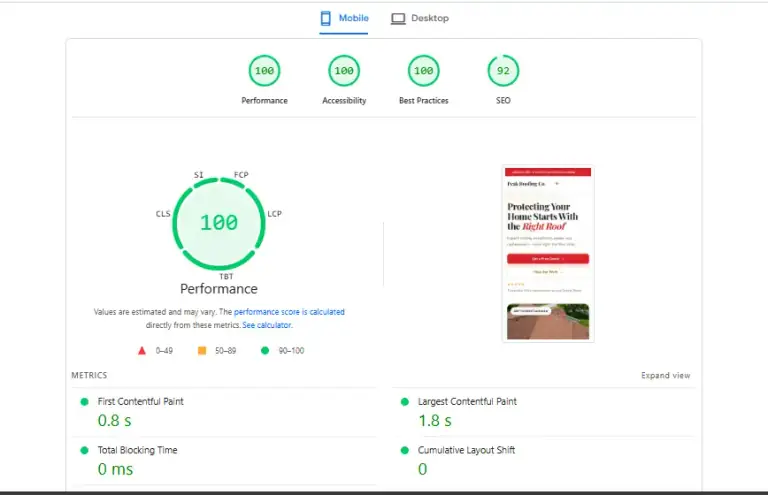768x495 pixels.
Task: Click the METRICS heading
Action: pyautogui.click(x=89, y=376)
